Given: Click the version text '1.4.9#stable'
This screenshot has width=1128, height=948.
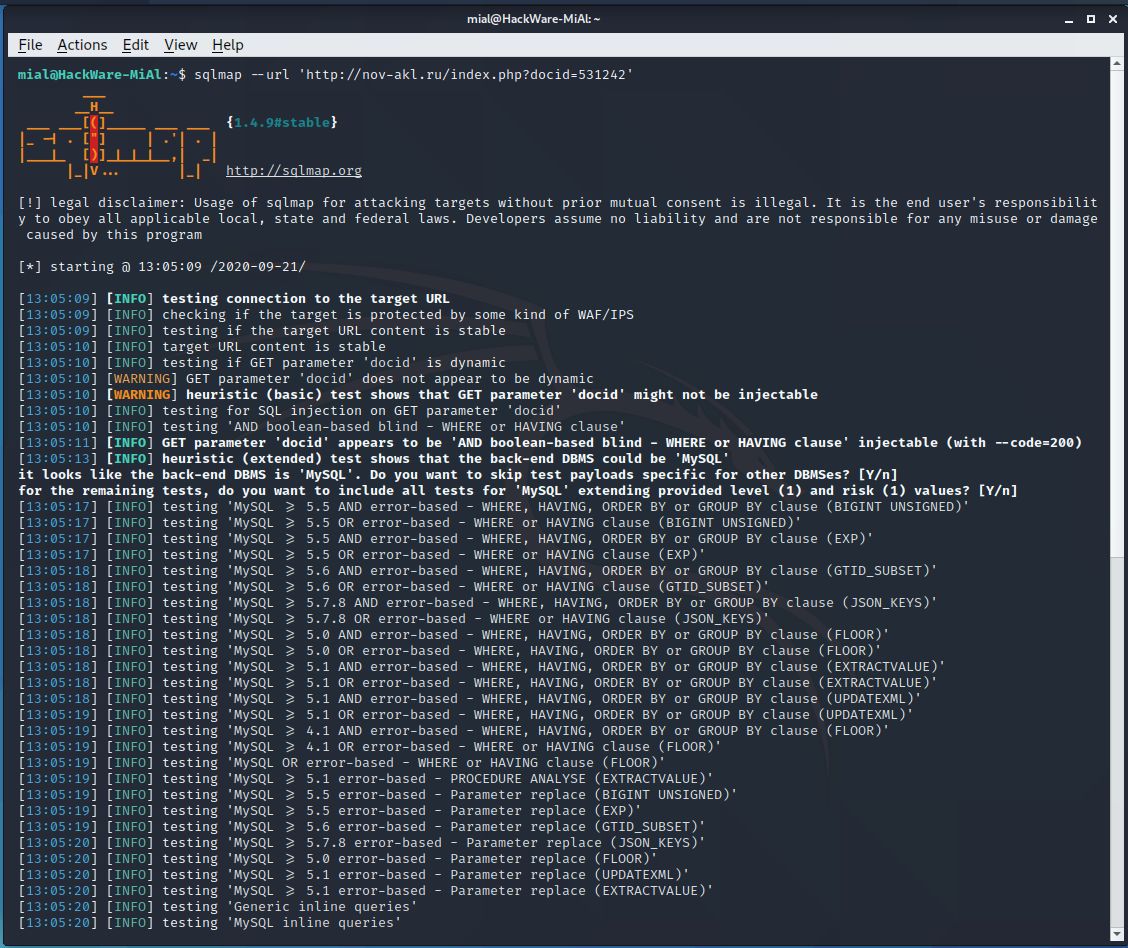Looking at the screenshot, I should pyautogui.click(x=282, y=122).
